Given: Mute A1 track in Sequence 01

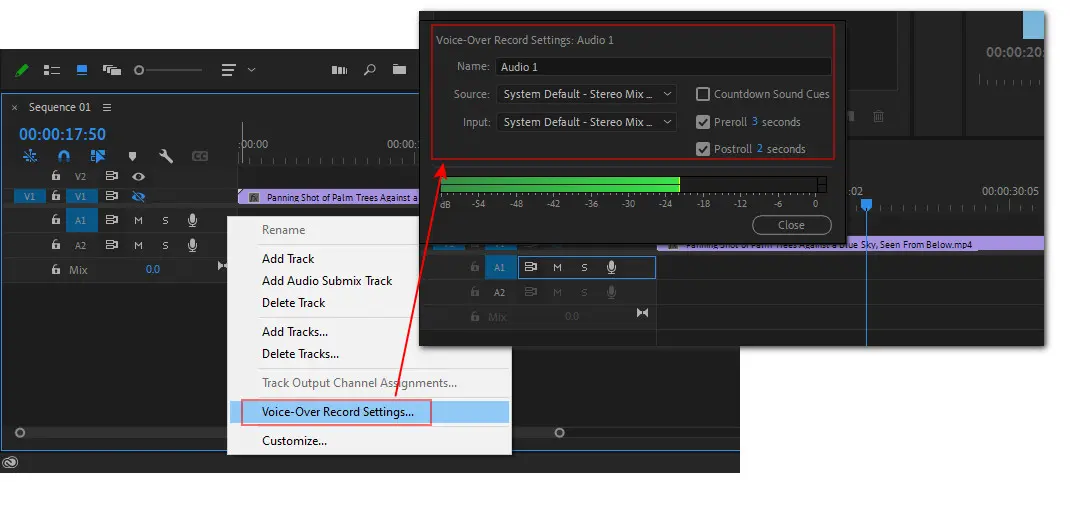Looking at the screenshot, I should tap(139, 220).
